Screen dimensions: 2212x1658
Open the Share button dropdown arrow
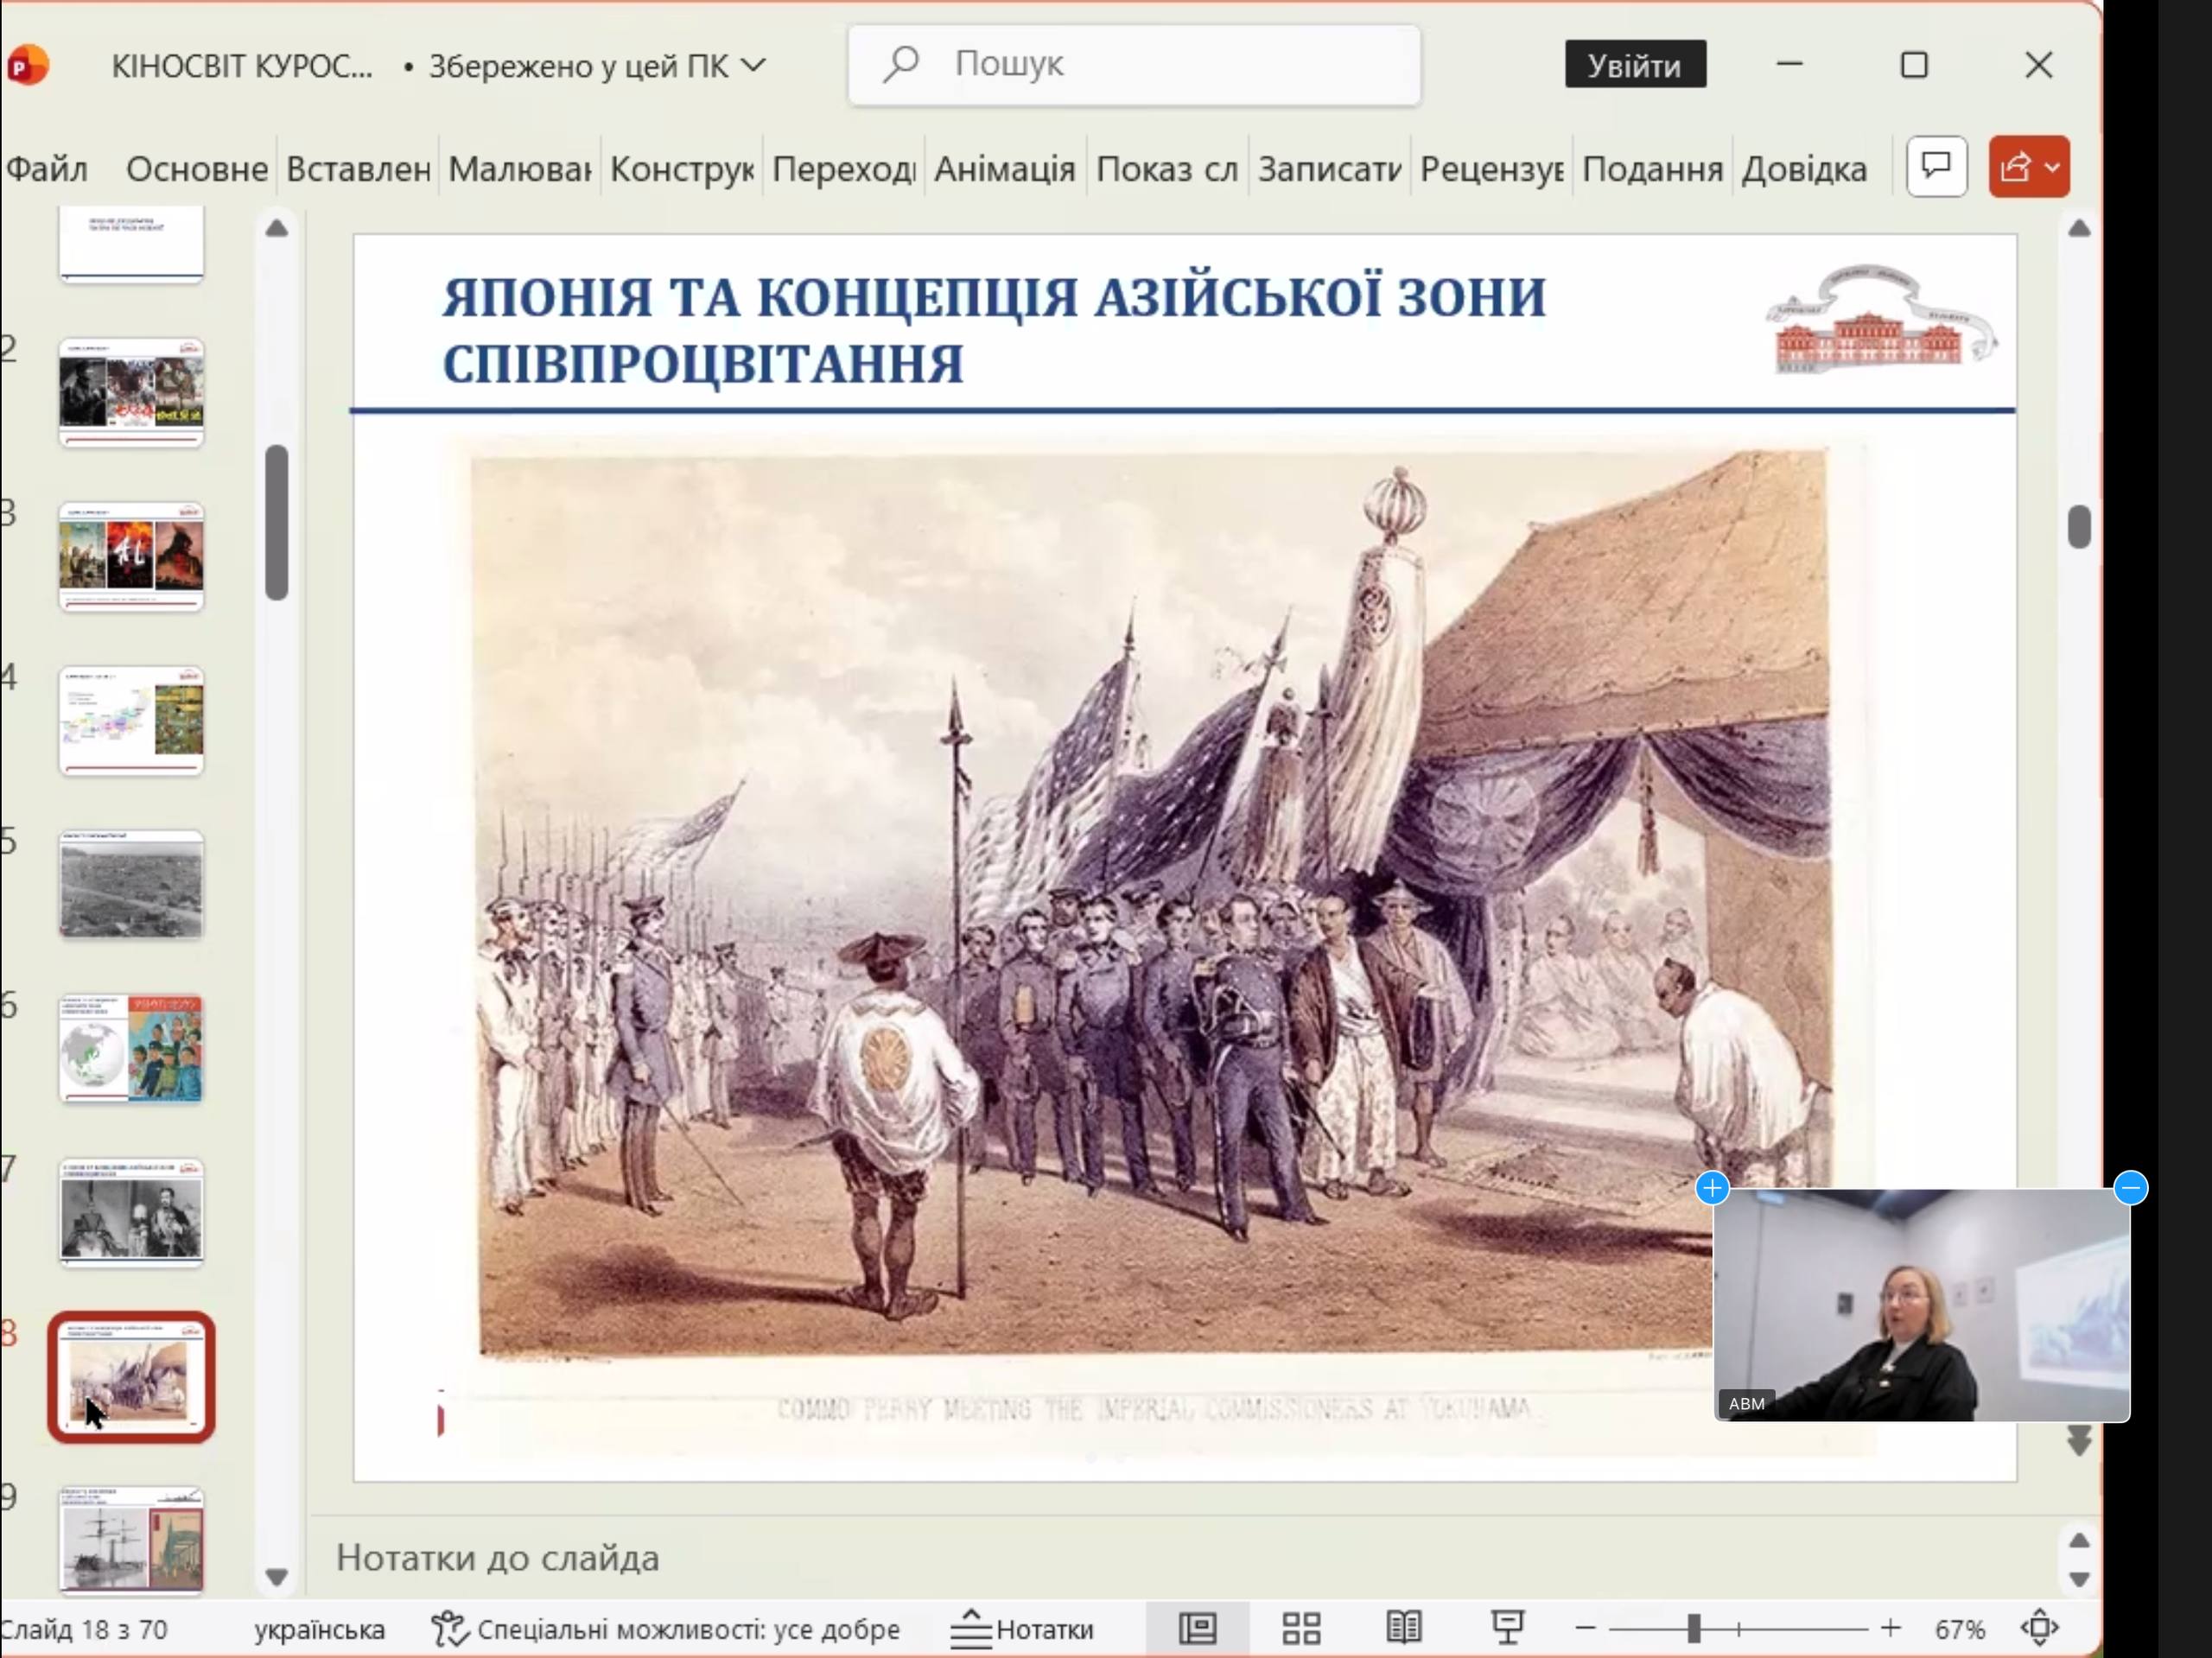point(2052,167)
